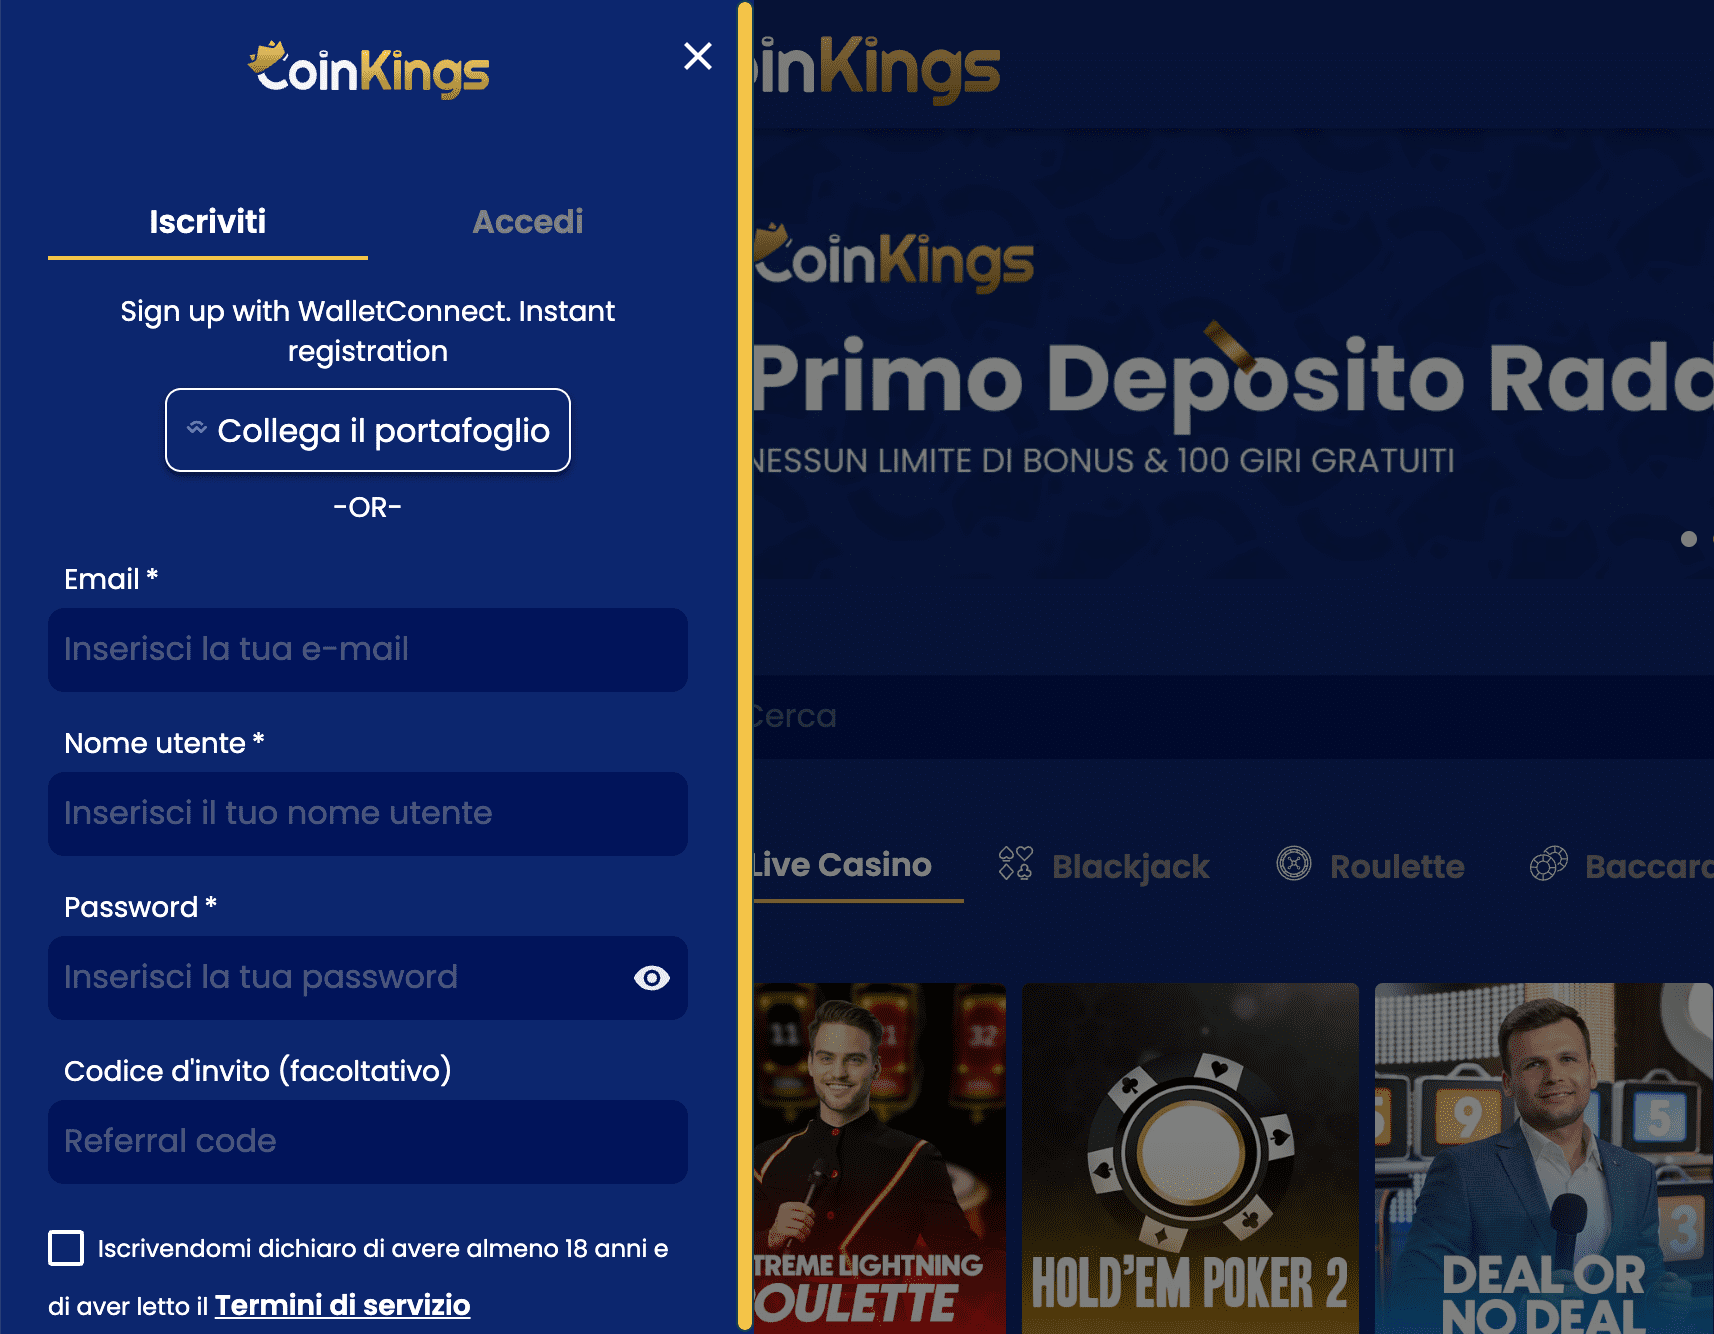Viewport: 1714px width, 1334px height.
Task: Focus the Email input field
Action: (367, 650)
